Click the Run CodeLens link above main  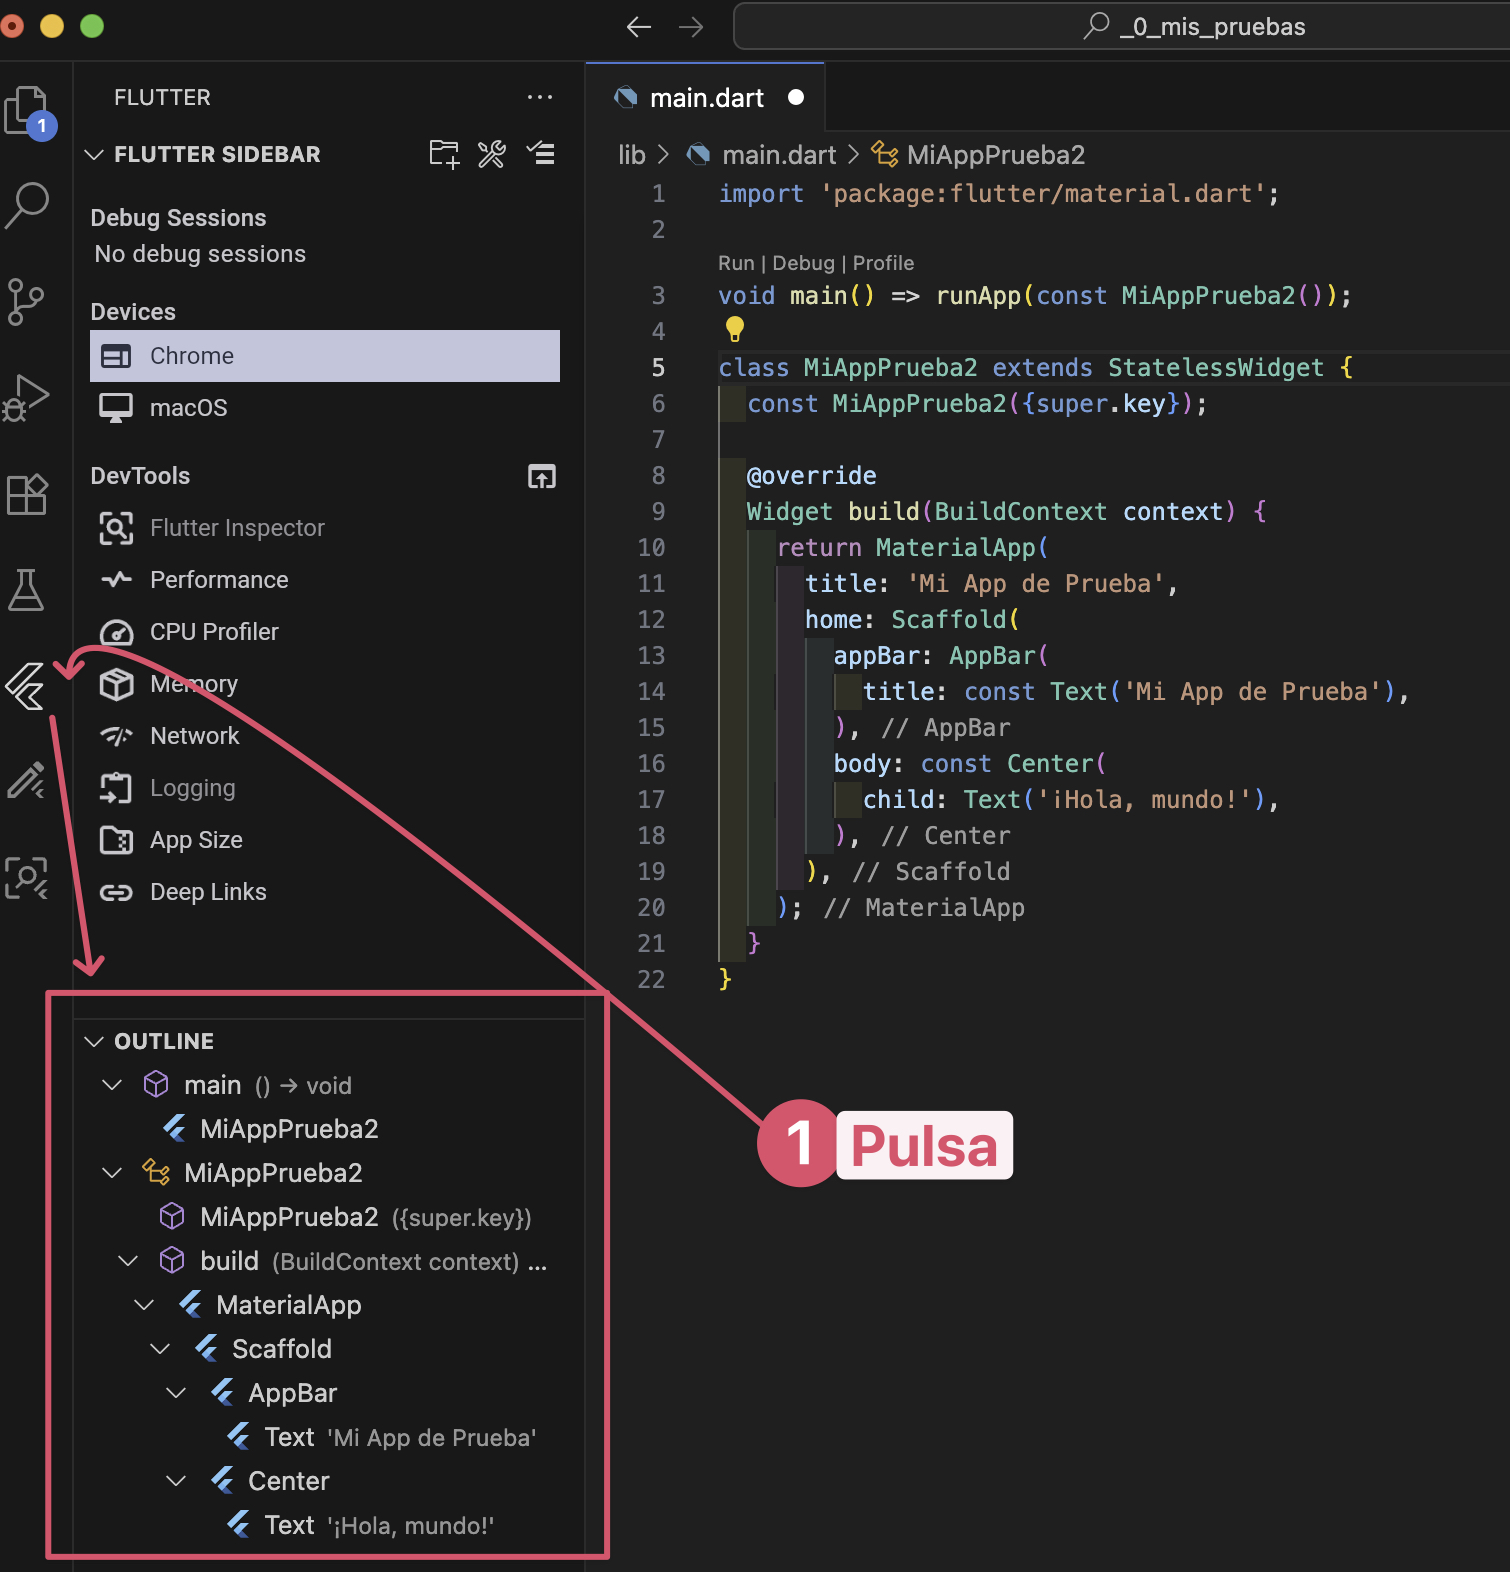coord(736,263)
